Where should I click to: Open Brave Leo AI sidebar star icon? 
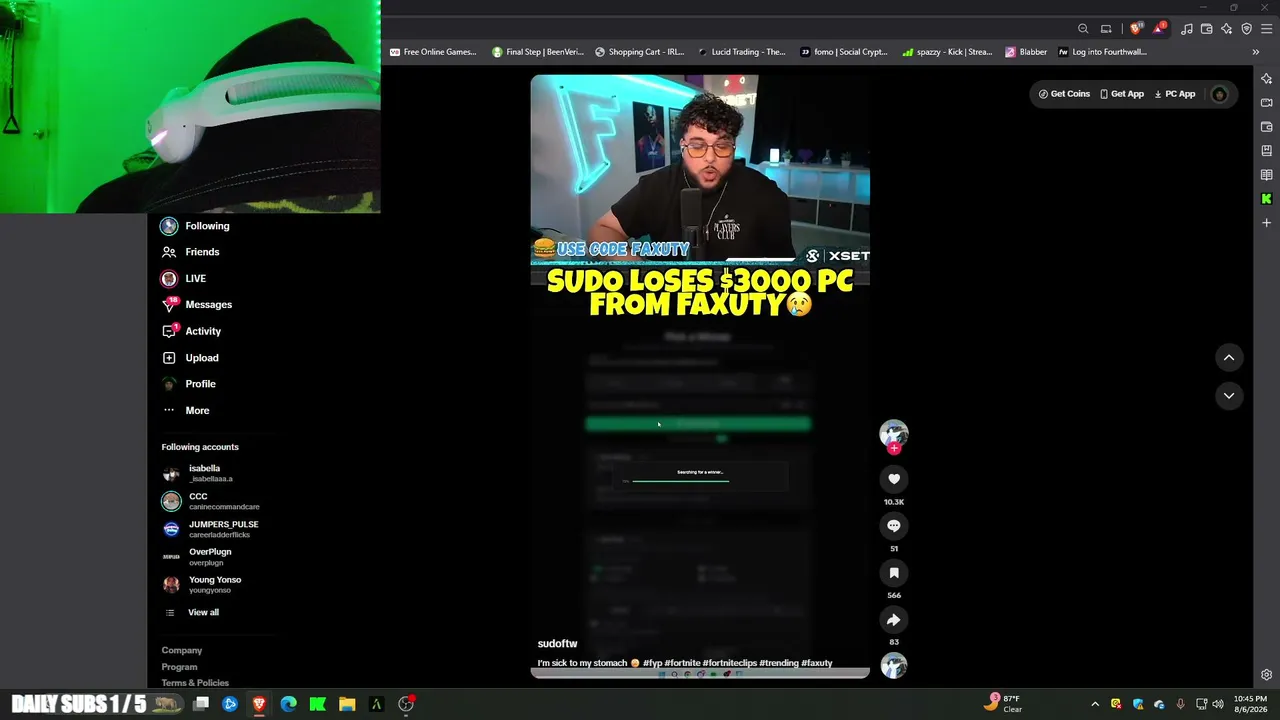(x=1266, y=79)
